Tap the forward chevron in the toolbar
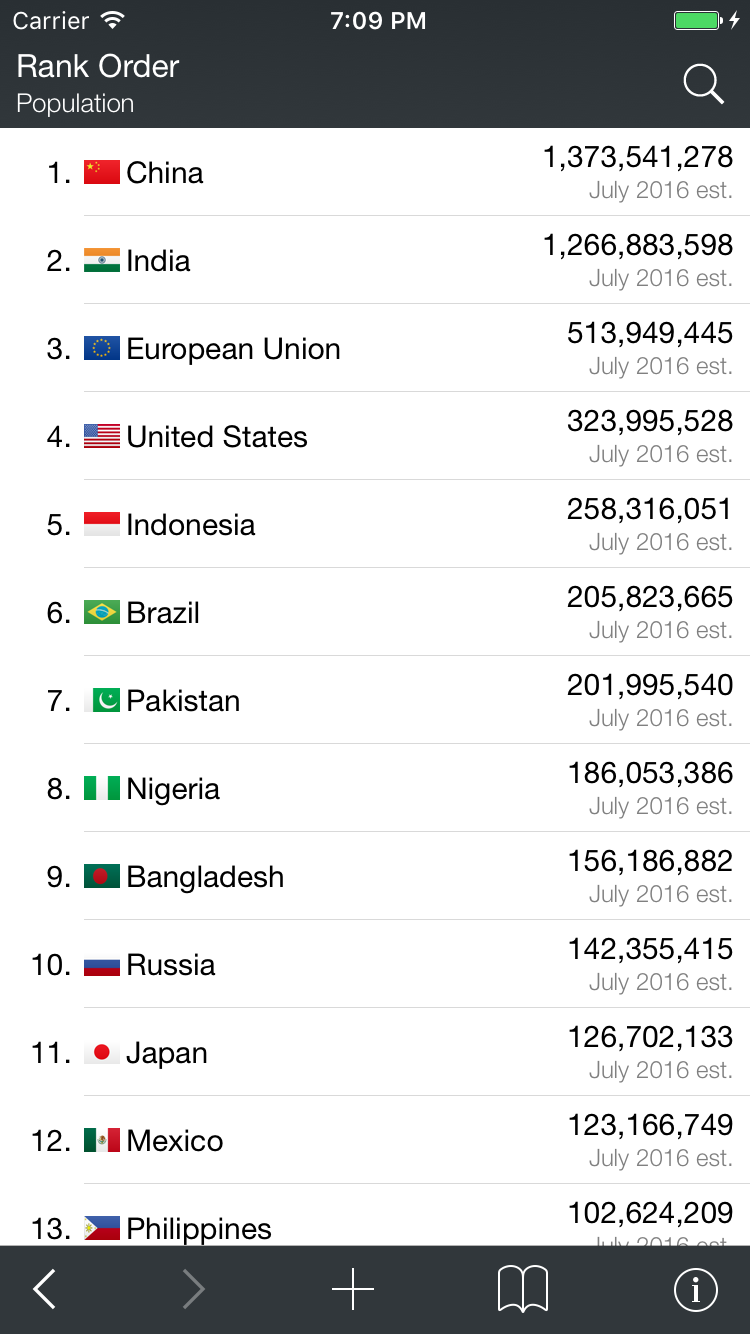The width and height of the screenshot is (750, 1334). [x=194, y=1290]
